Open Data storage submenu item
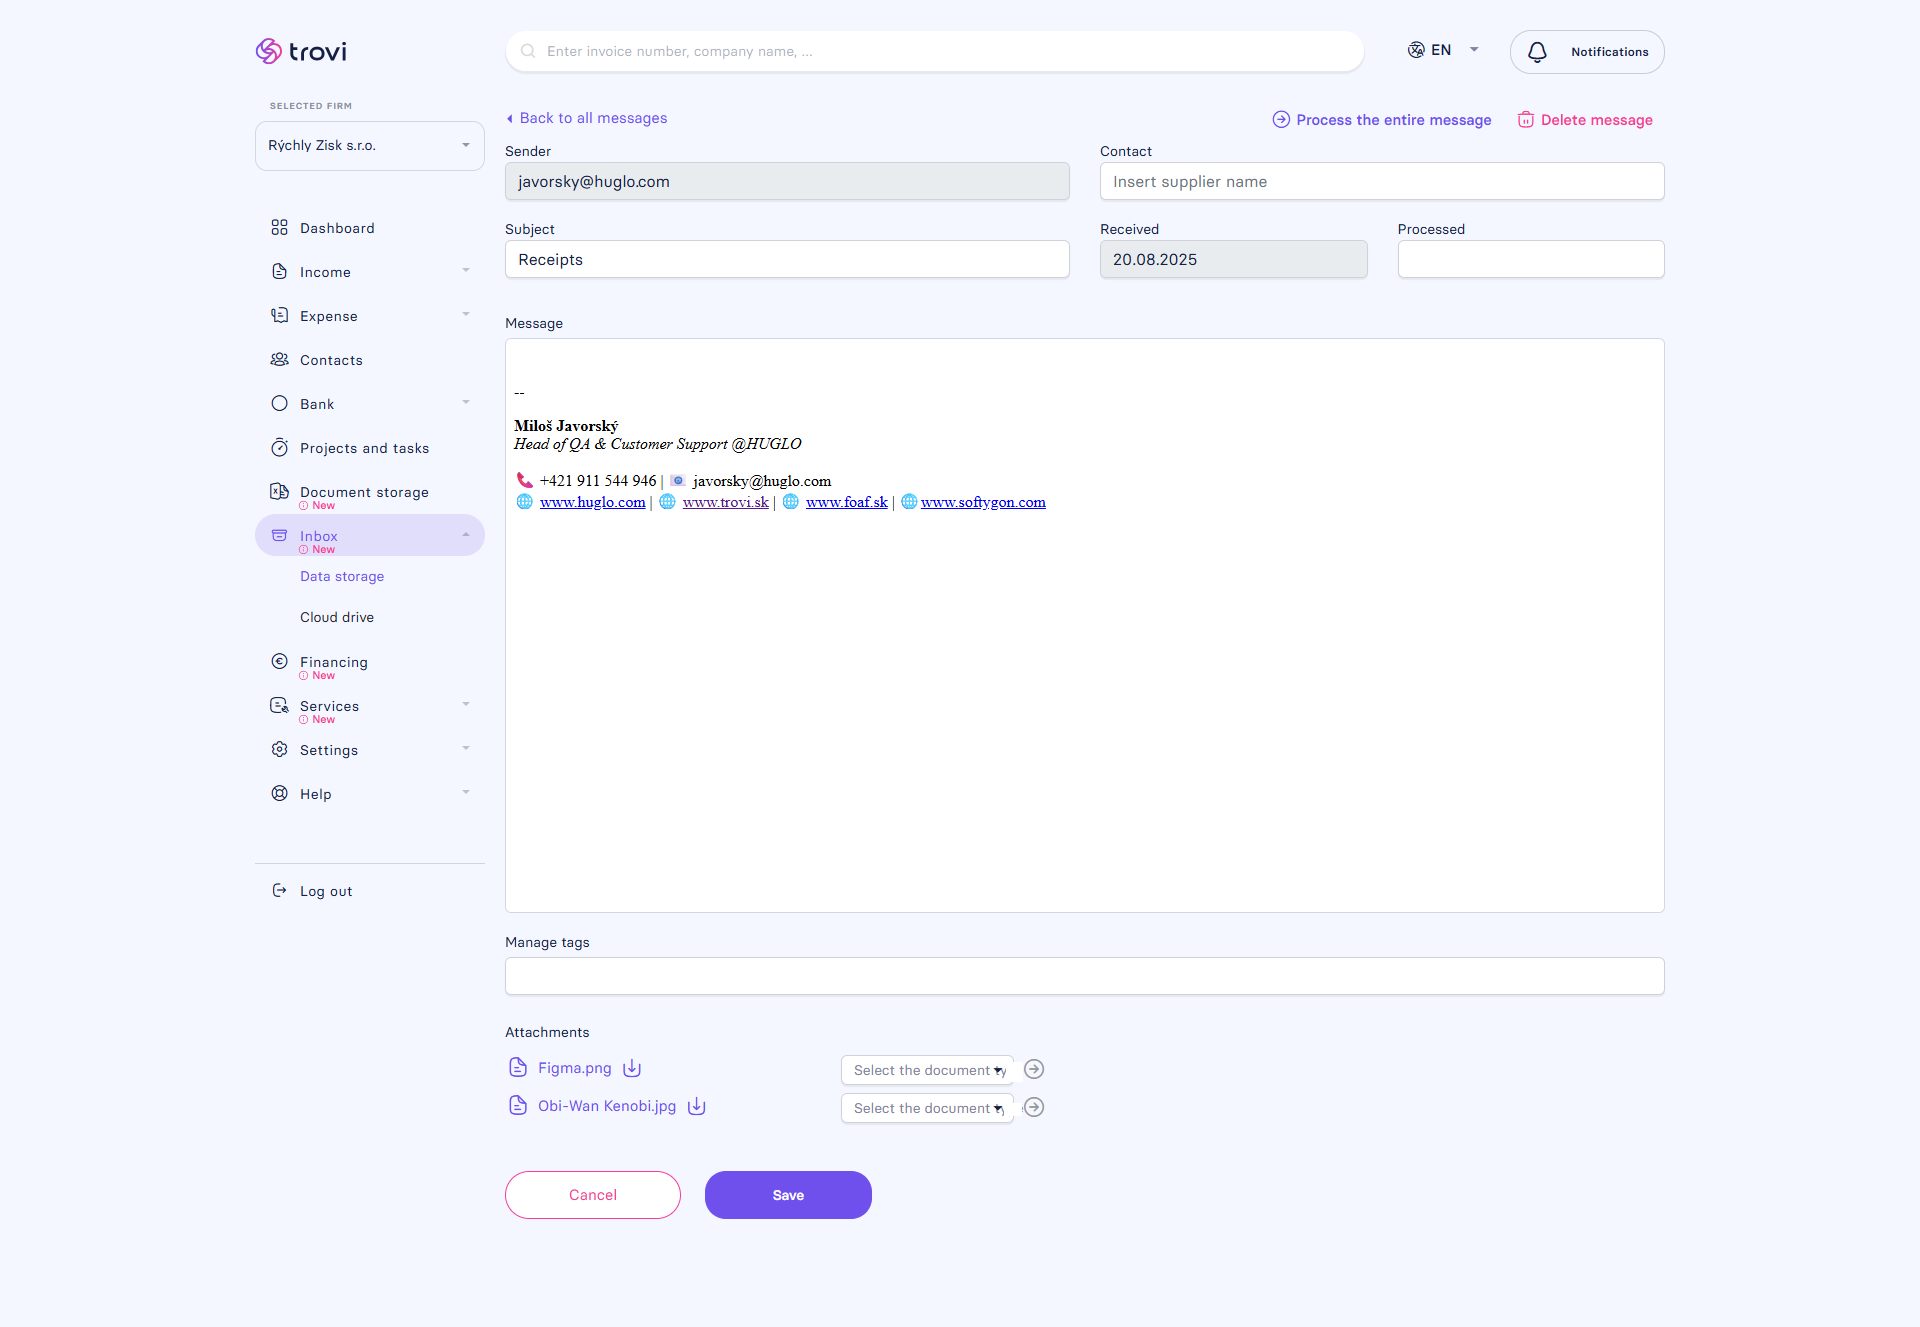Image resolution: width=1920 pixels, height=1327 pixels. pyautogui.click(x=342, y=576)
